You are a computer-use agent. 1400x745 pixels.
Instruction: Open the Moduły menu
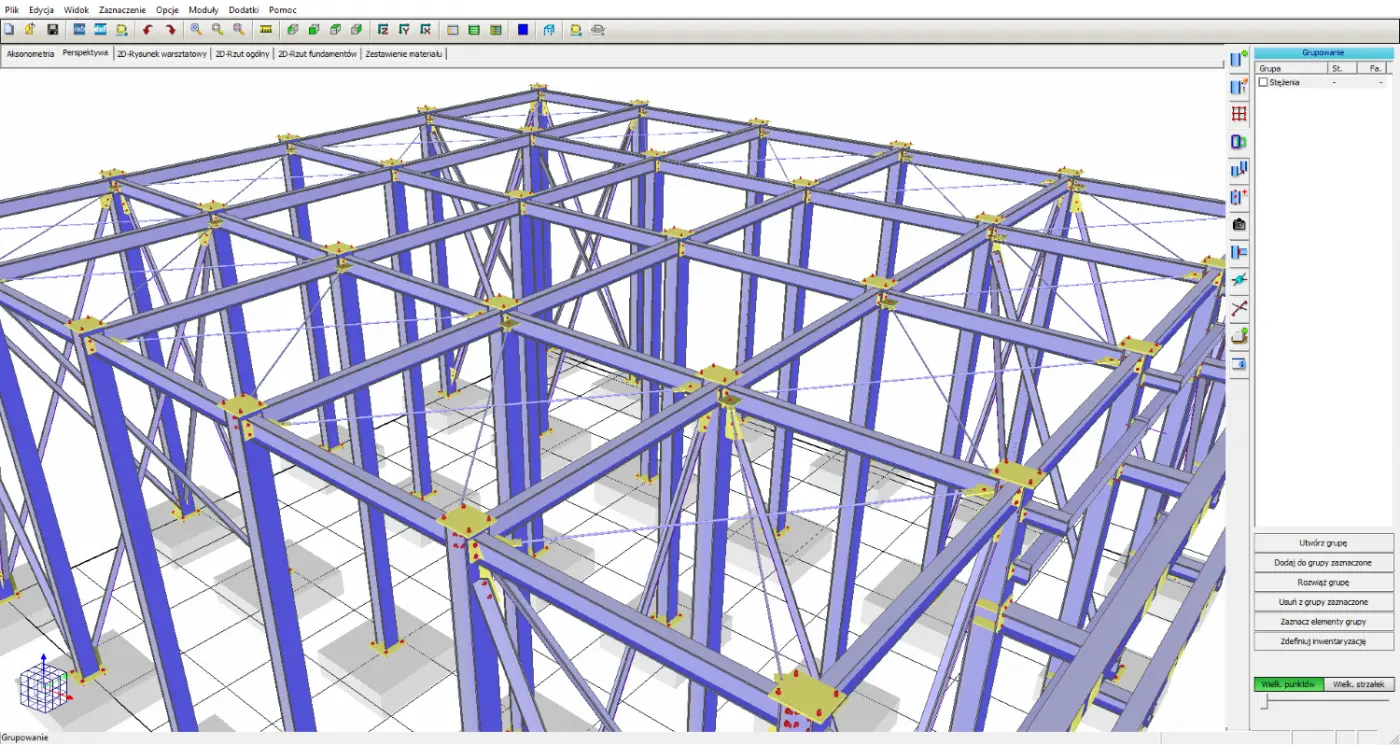(203, 9)
